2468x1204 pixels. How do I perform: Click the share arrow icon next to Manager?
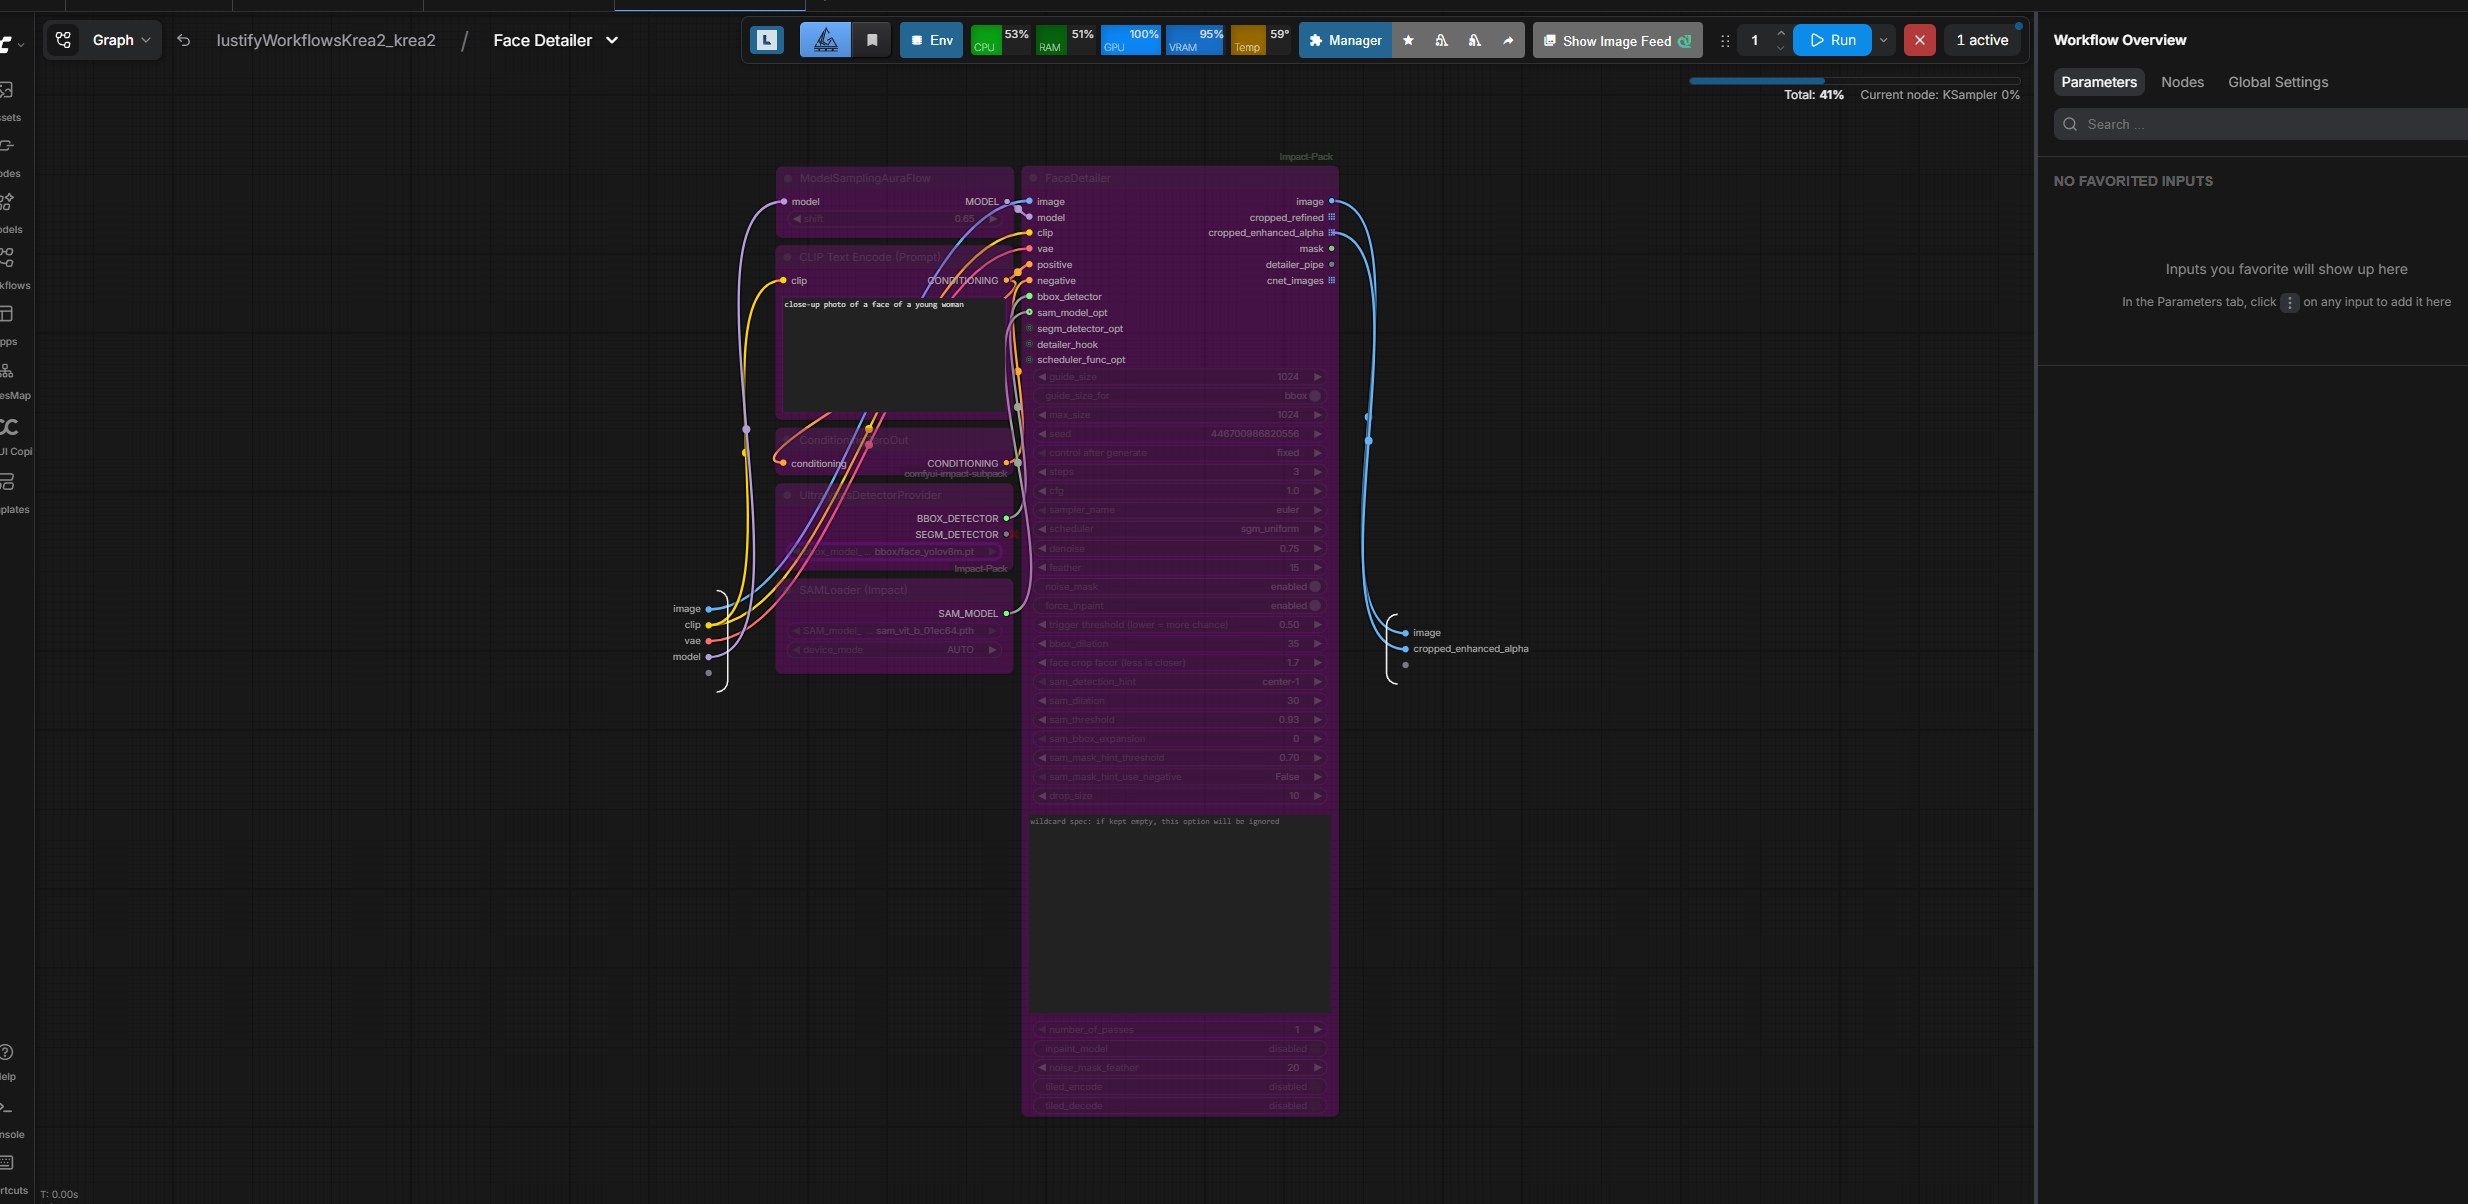1507,40
